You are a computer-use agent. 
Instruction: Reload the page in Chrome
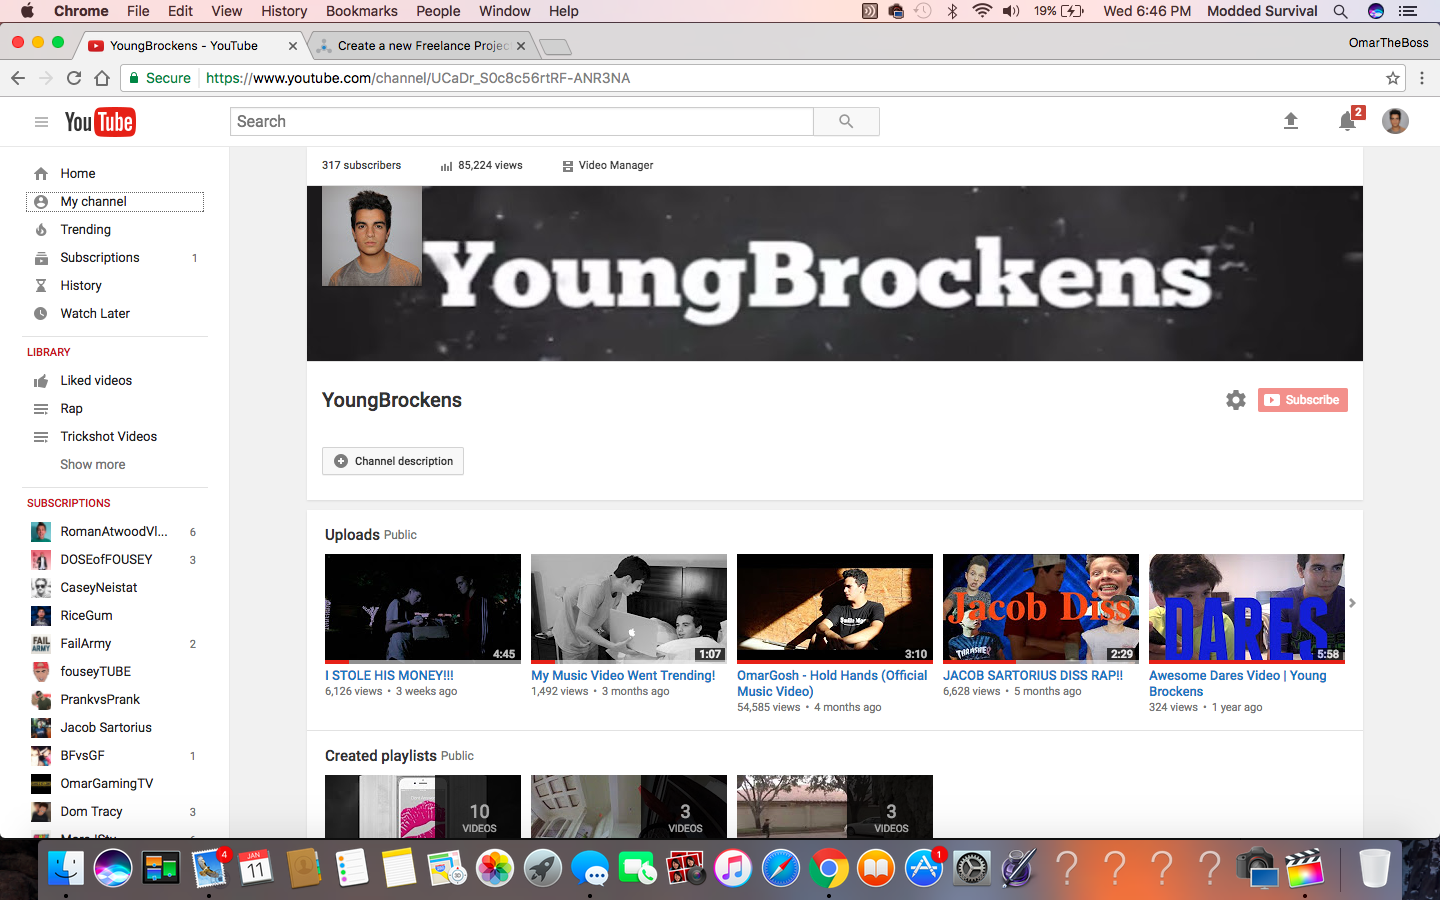(x=74, y=78)
